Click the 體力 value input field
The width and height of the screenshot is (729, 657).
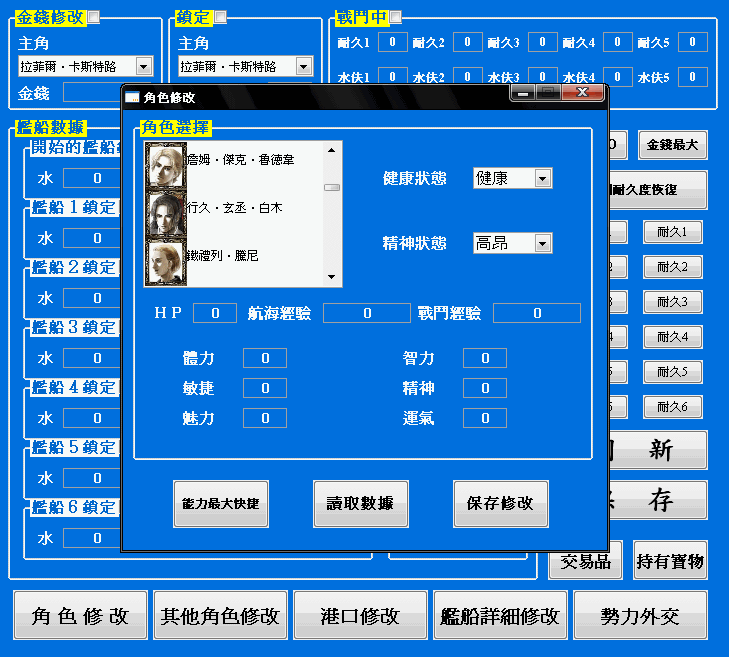265,358
